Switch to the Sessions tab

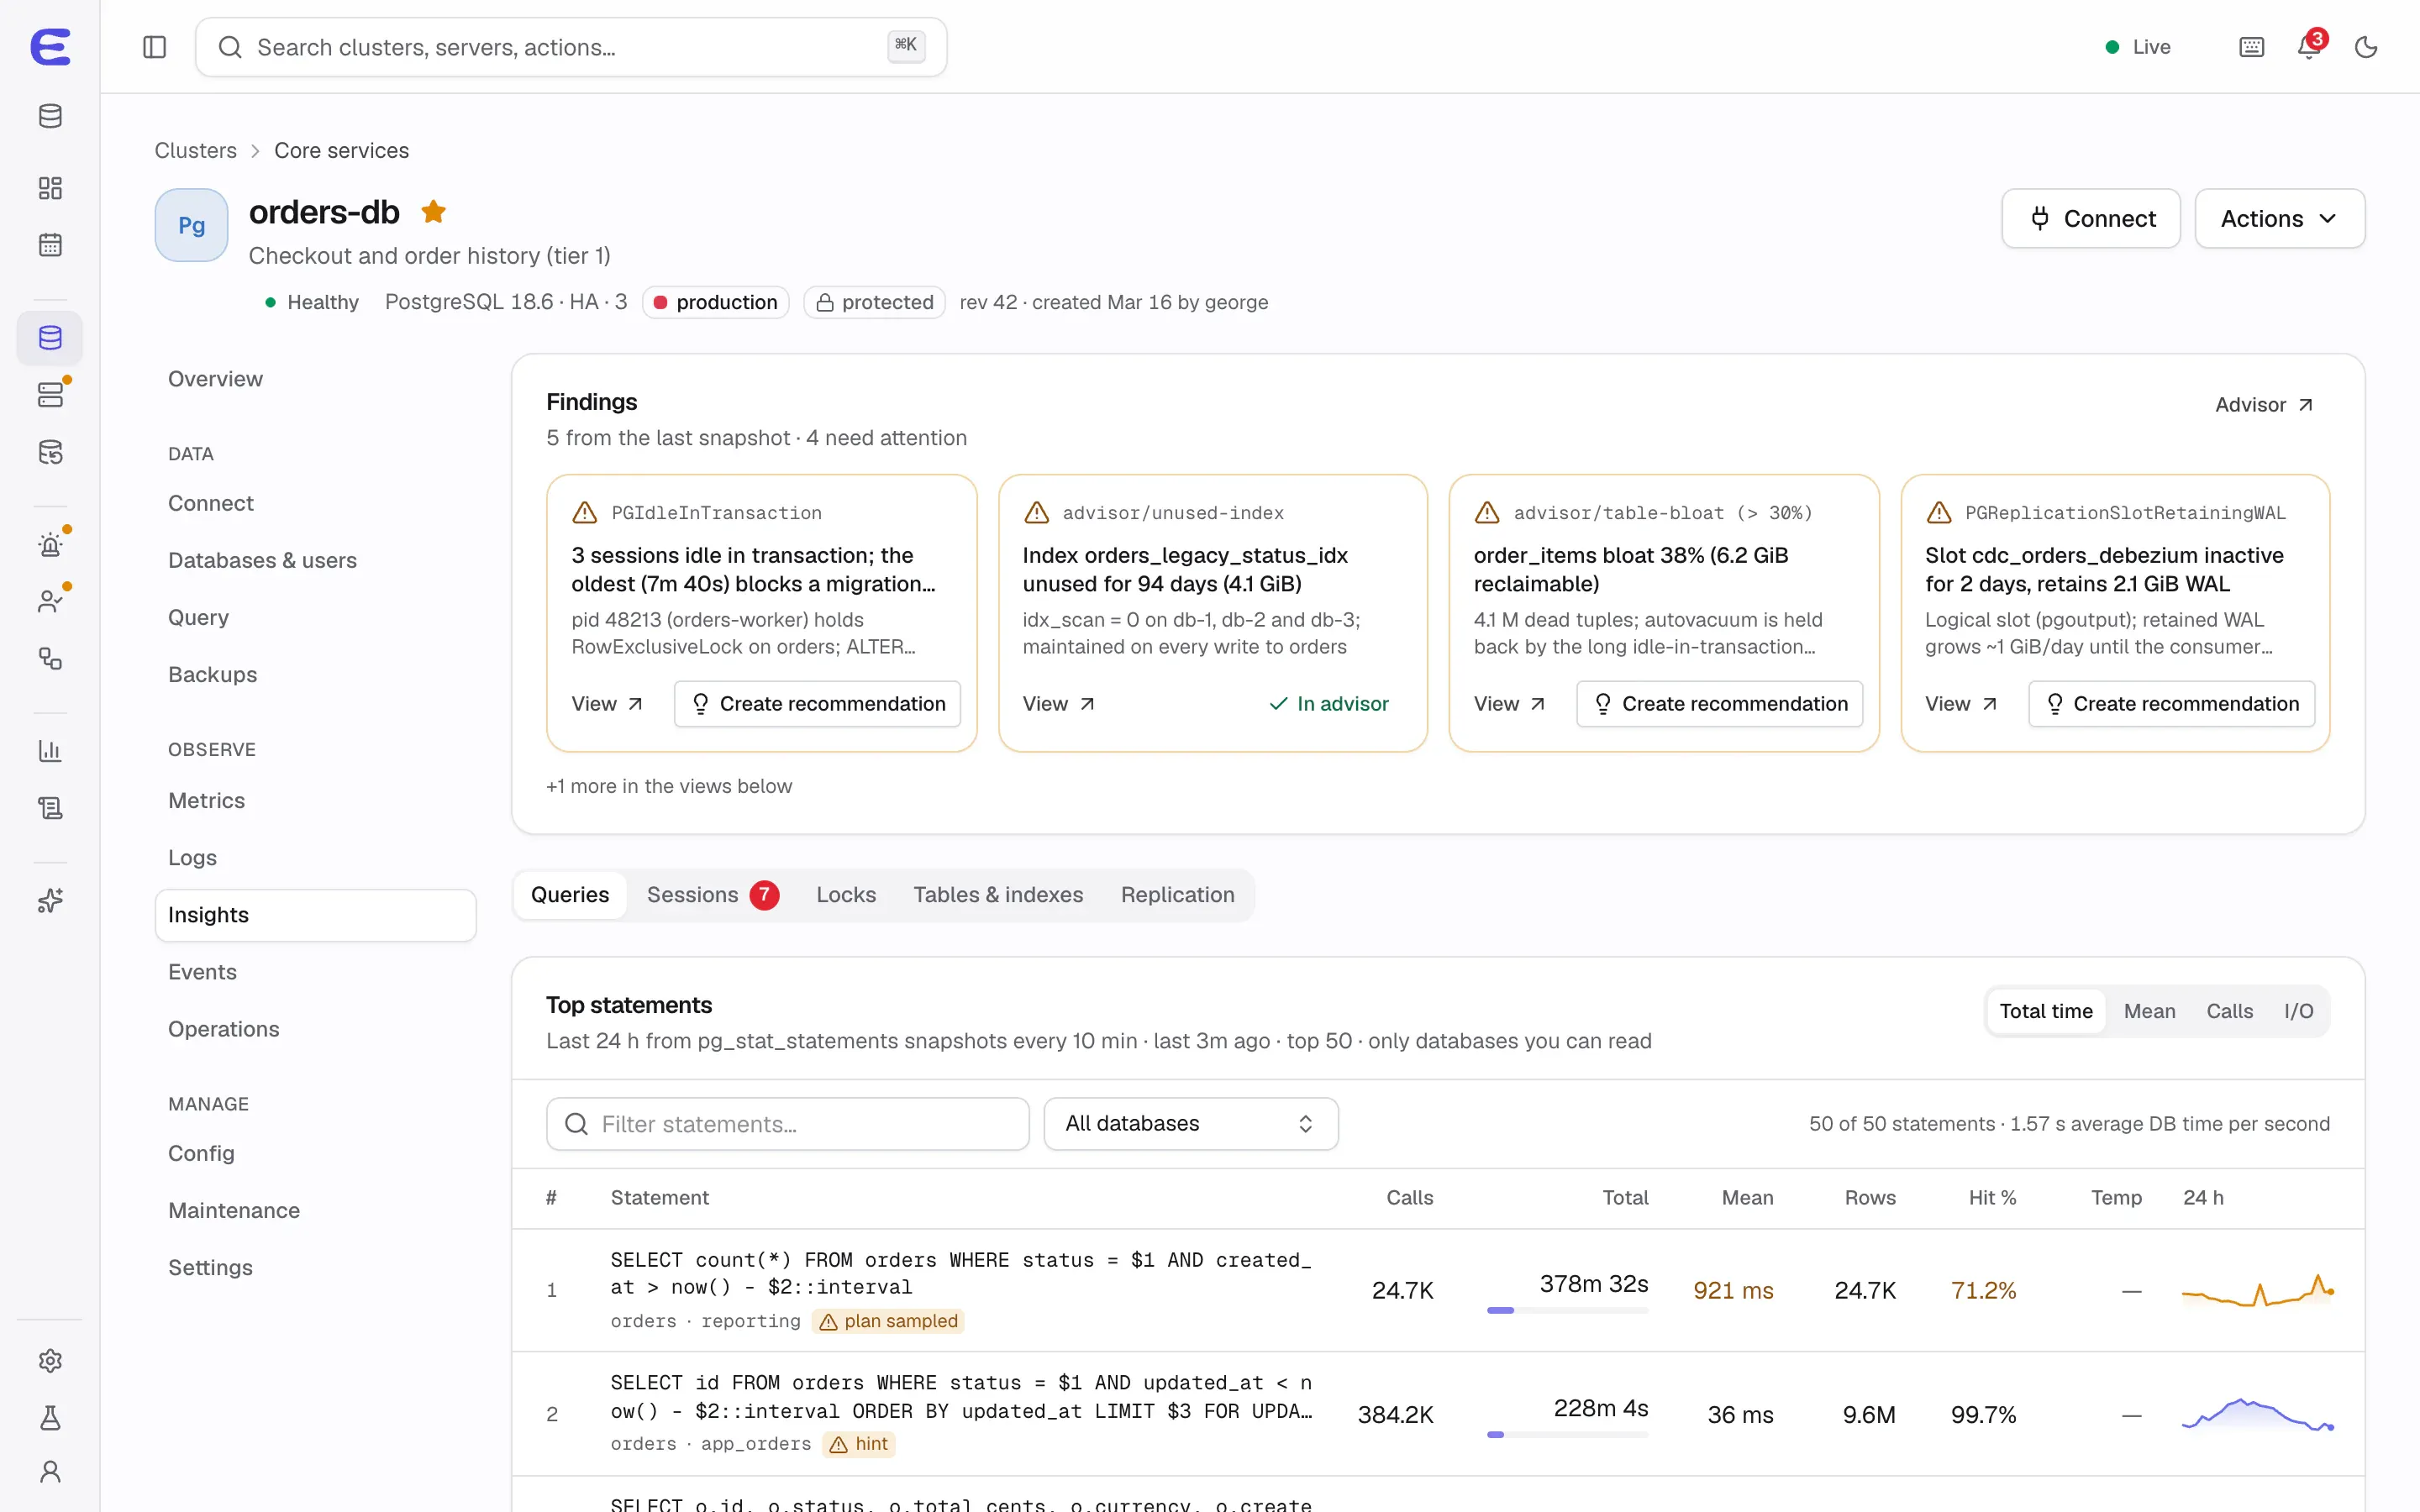pos(712,895)
